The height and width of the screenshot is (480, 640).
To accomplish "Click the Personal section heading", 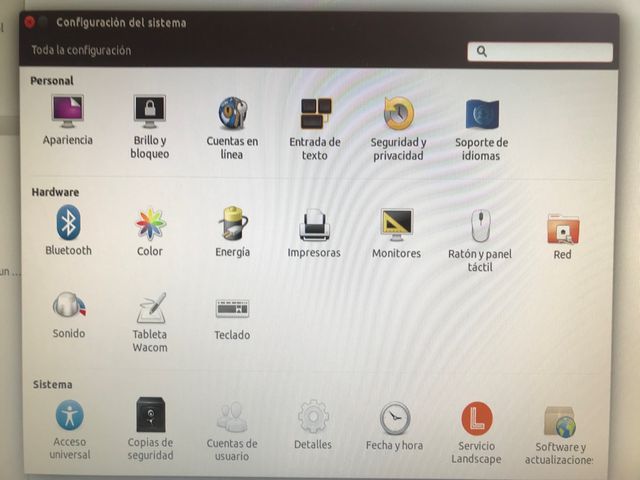I will [52, 80].
